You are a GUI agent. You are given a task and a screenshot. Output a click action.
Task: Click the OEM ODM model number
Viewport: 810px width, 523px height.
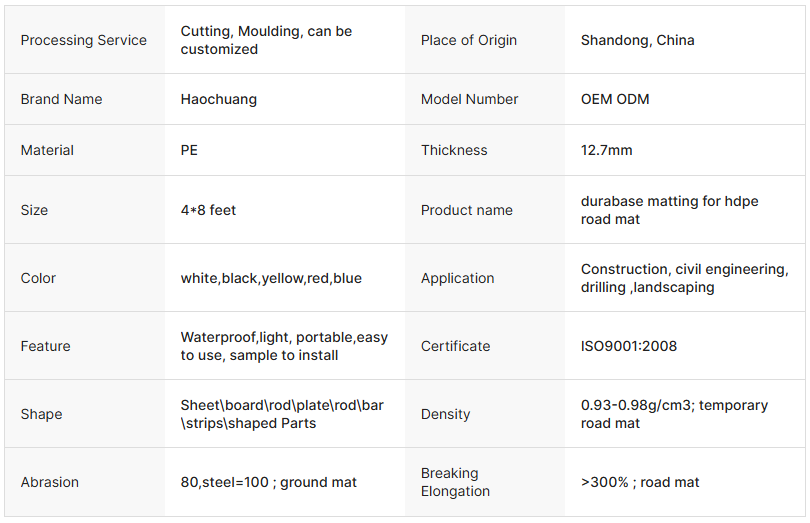pos(614,99)
